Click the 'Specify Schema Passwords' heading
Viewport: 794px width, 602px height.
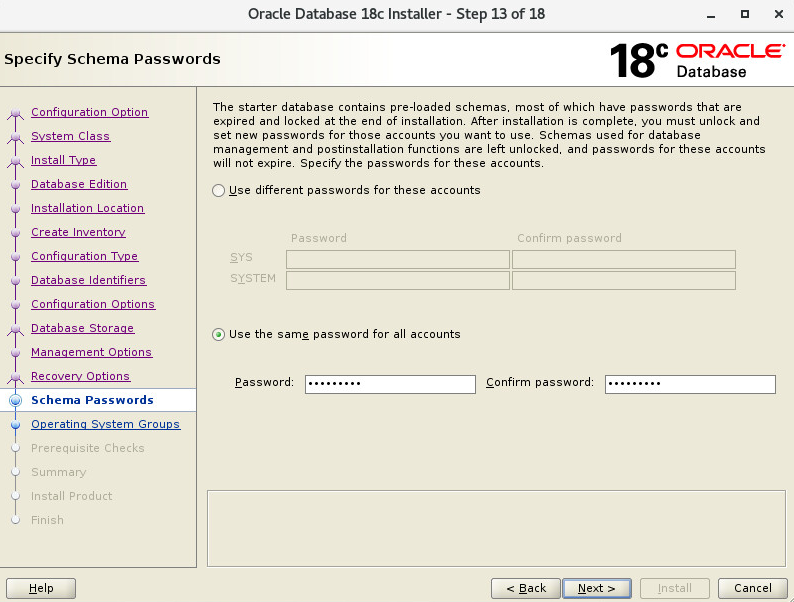(x=112, y=59)
